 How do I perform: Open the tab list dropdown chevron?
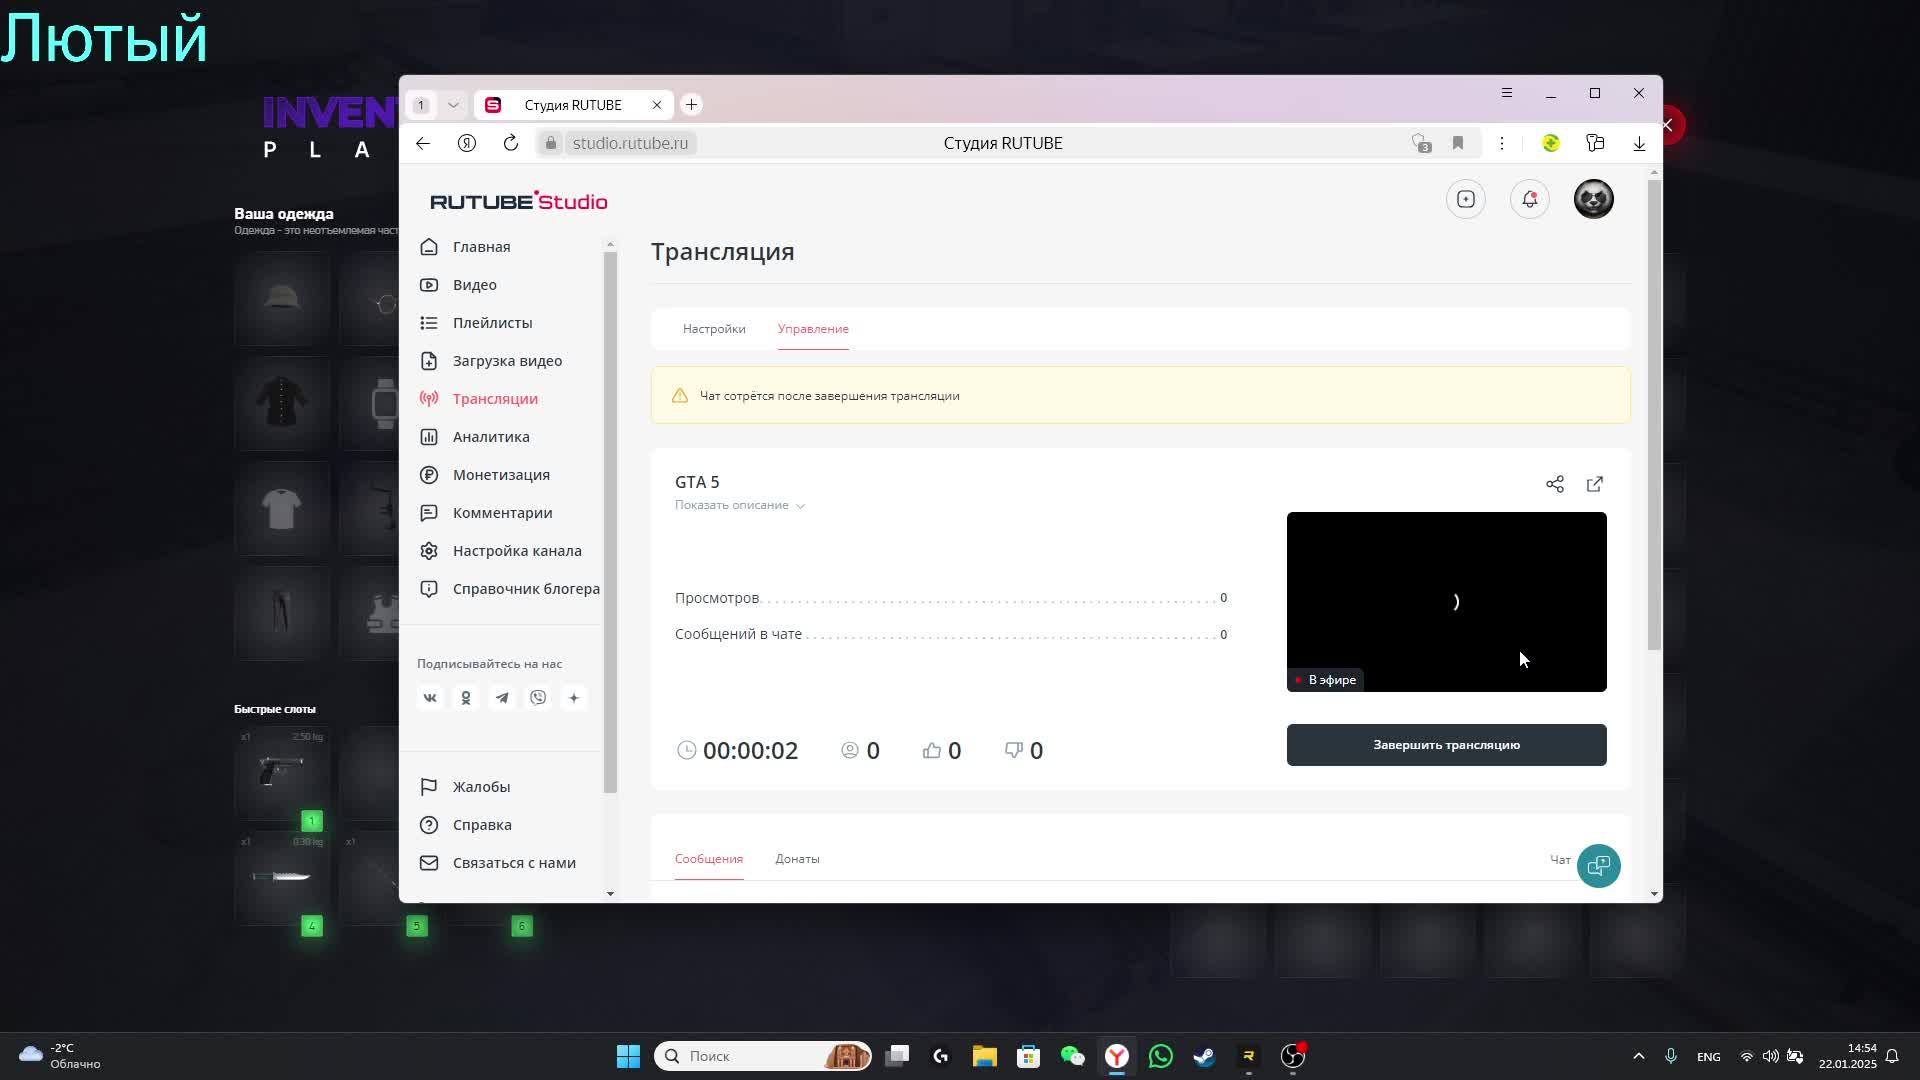[x=453, y=105]
